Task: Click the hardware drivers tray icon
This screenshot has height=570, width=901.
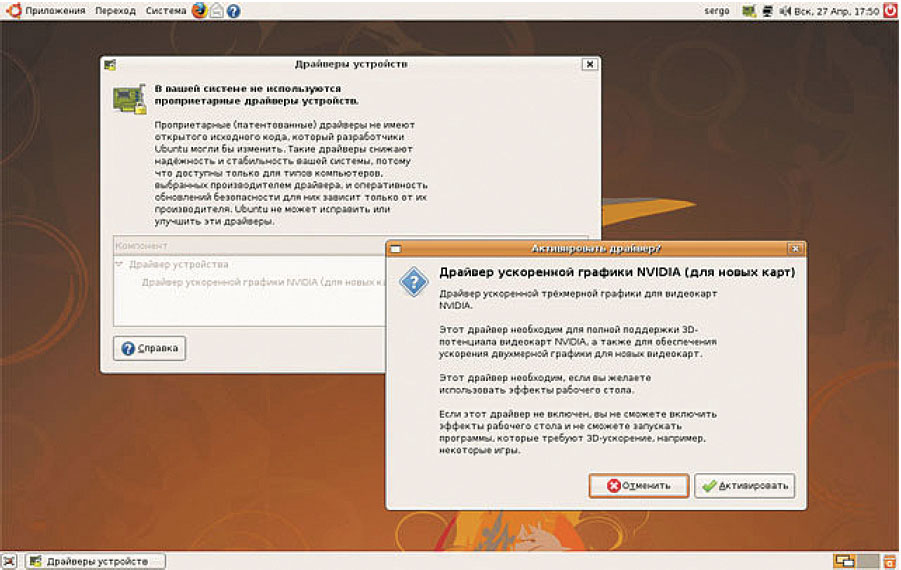Action: 749,11
